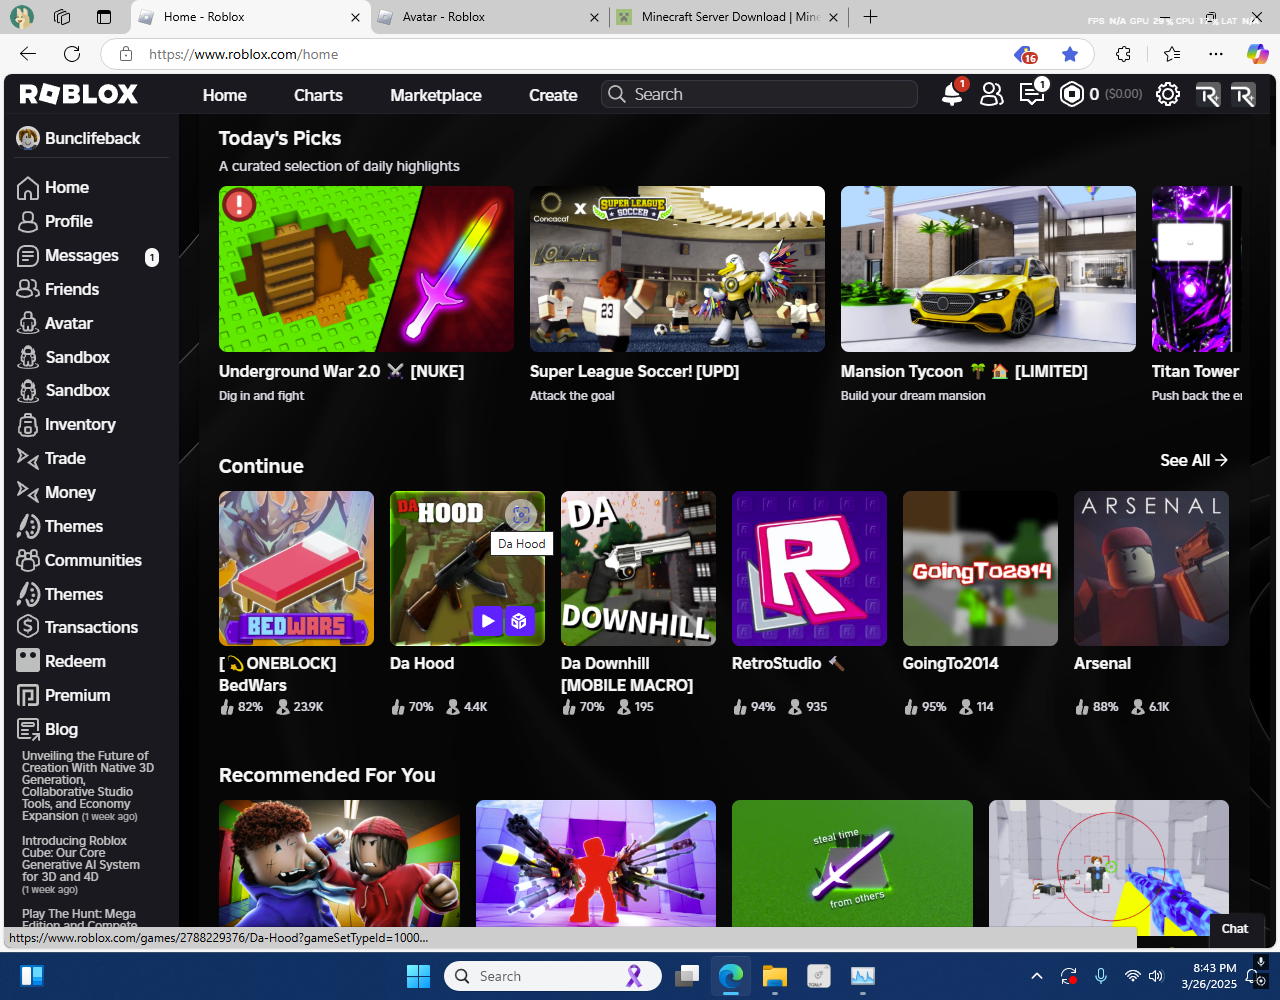Image resolution: width=1280 pixels, height=1000 pixels.
Task: Click the Edge tab actions menu icon
Action: pyautogui.click(x=104, y=17)
